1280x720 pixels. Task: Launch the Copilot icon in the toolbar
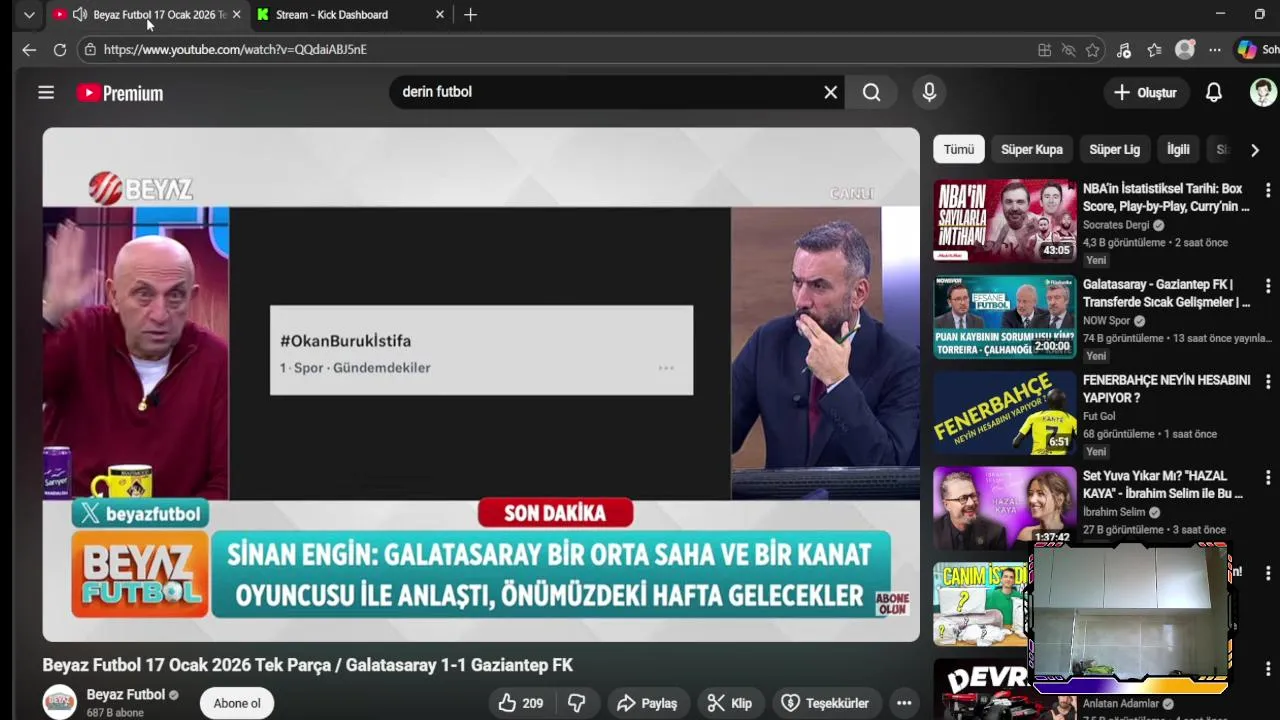(x=1246, y=49)
